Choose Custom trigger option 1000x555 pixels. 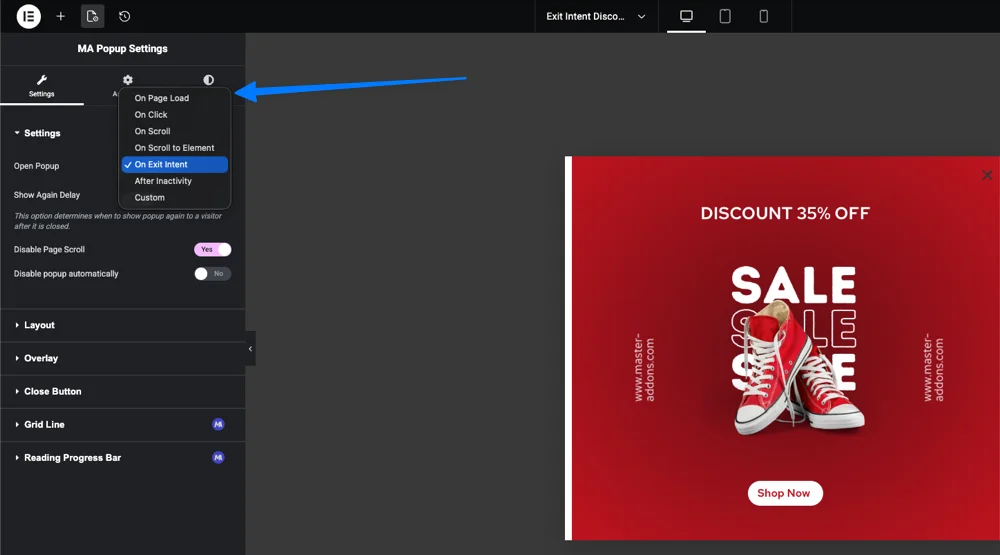click(175, 198)
